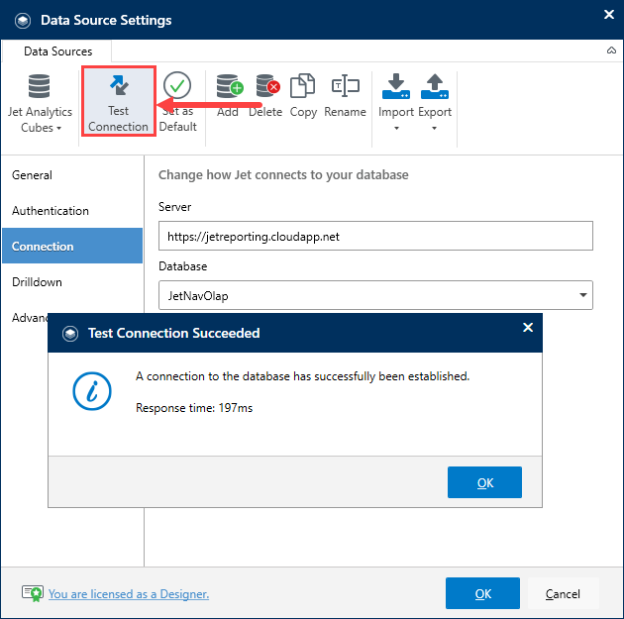This screenshot has height=619, width=624.
Task: Click the Jet logo in main title bar
Action: point(23,20)
